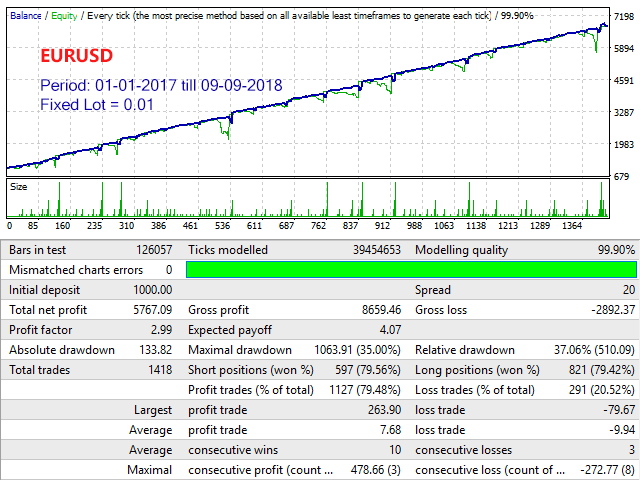
Task: Click the x-axis label 1364
Action: [572, 226]
